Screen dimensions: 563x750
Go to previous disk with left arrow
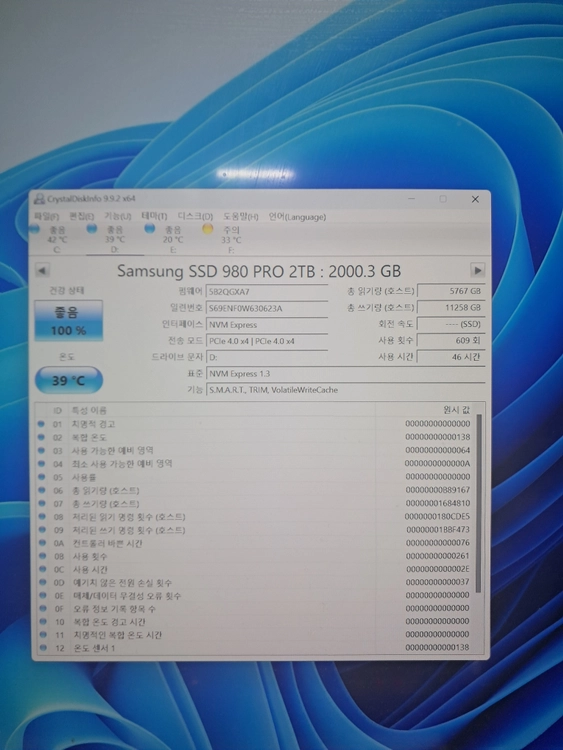(42, 271)
